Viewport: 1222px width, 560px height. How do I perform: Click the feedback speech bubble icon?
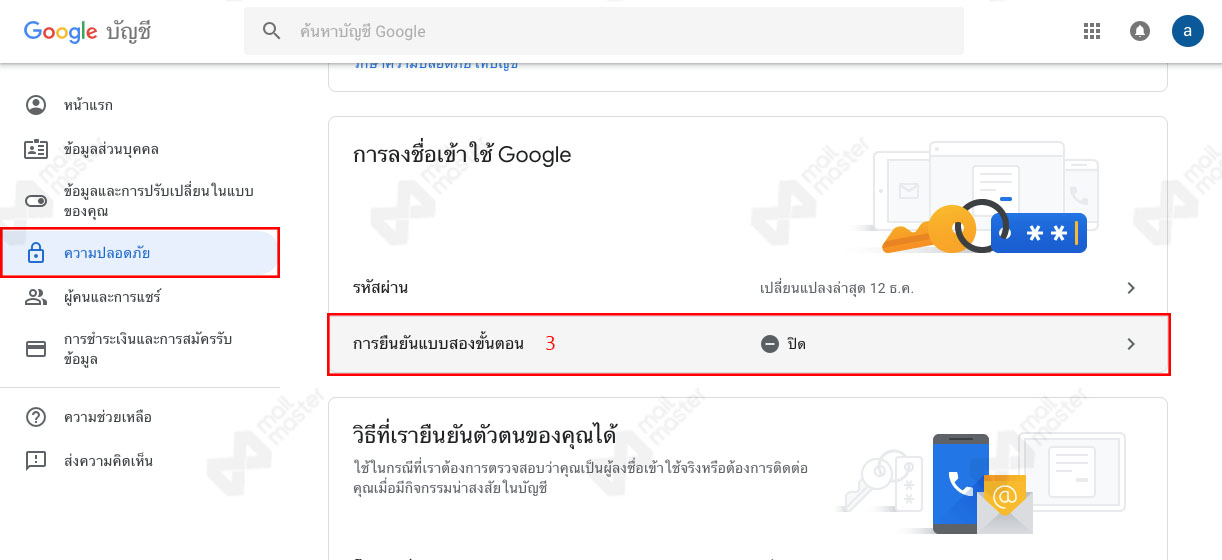[x=36, y=461]
